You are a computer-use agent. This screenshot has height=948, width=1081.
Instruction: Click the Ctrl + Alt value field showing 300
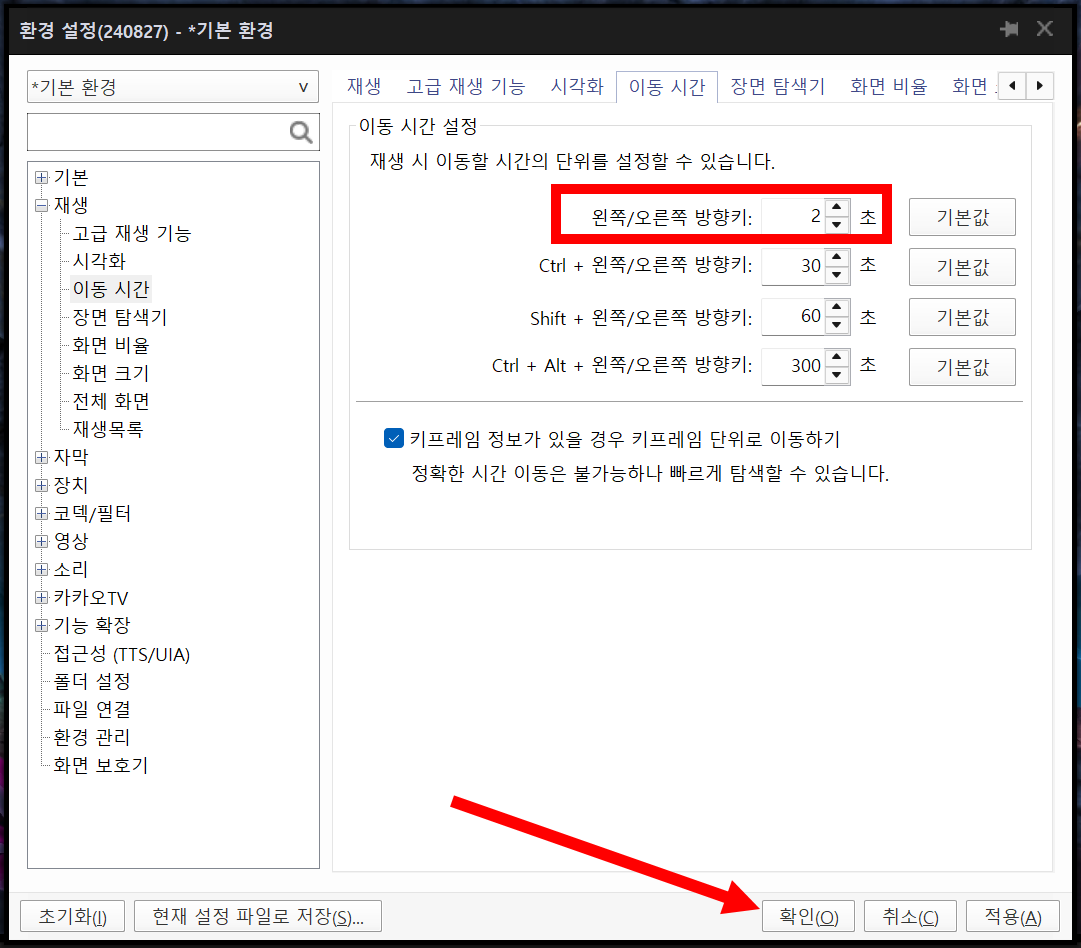click(x=793, y=366)
